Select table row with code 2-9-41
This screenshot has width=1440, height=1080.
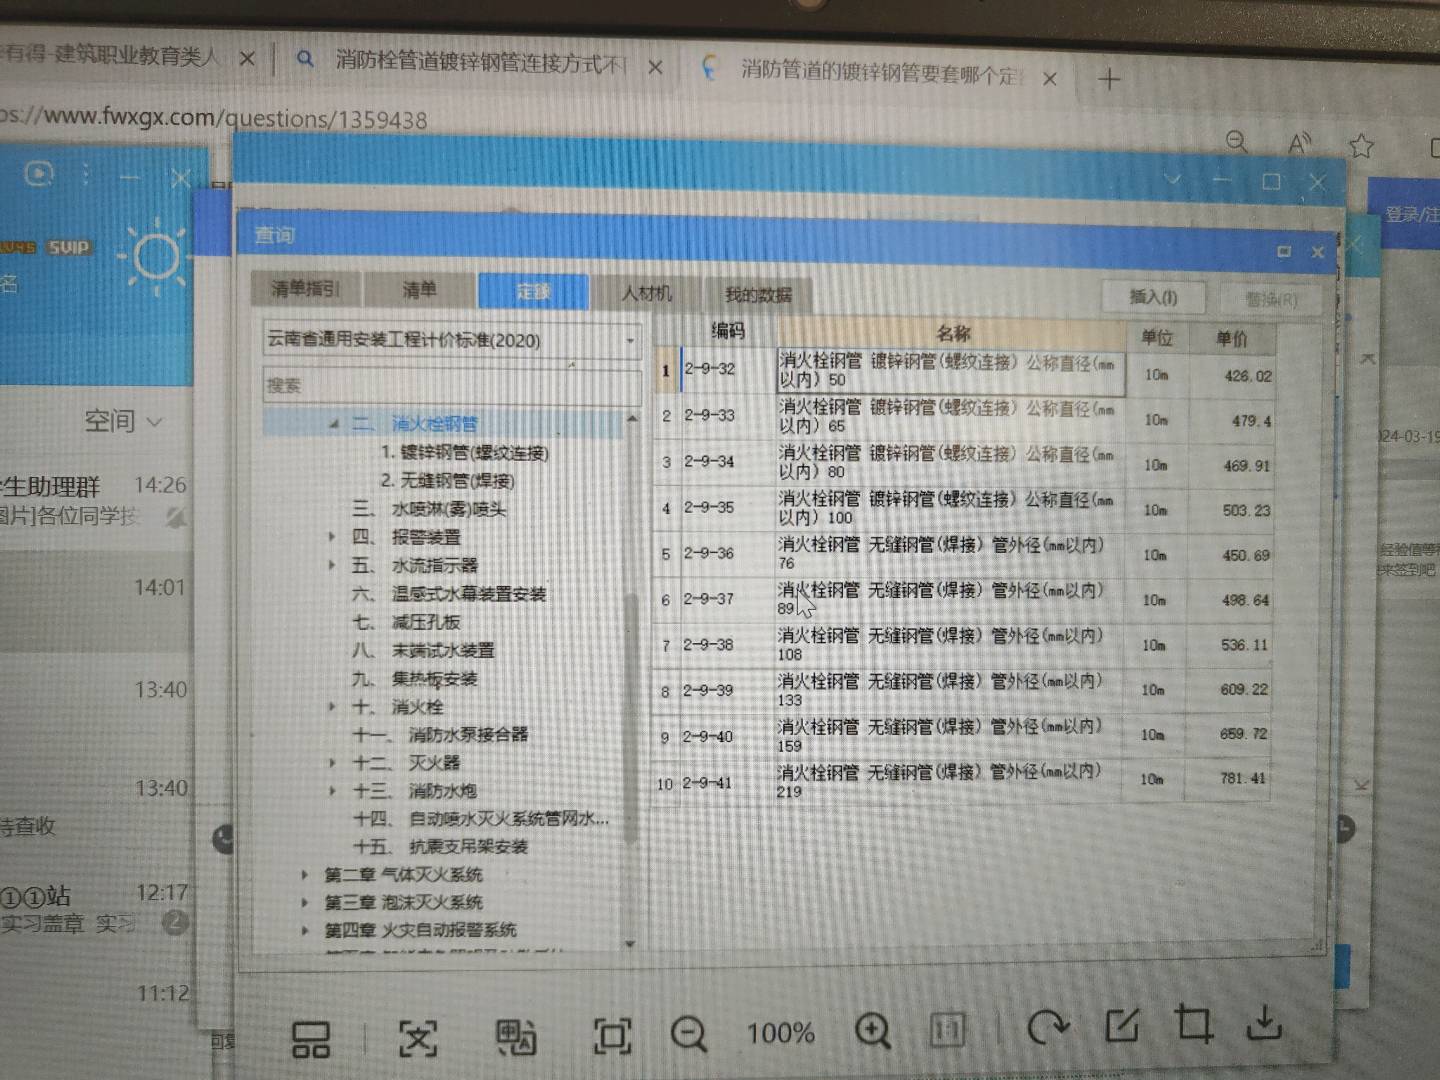(x=962, y=781)
